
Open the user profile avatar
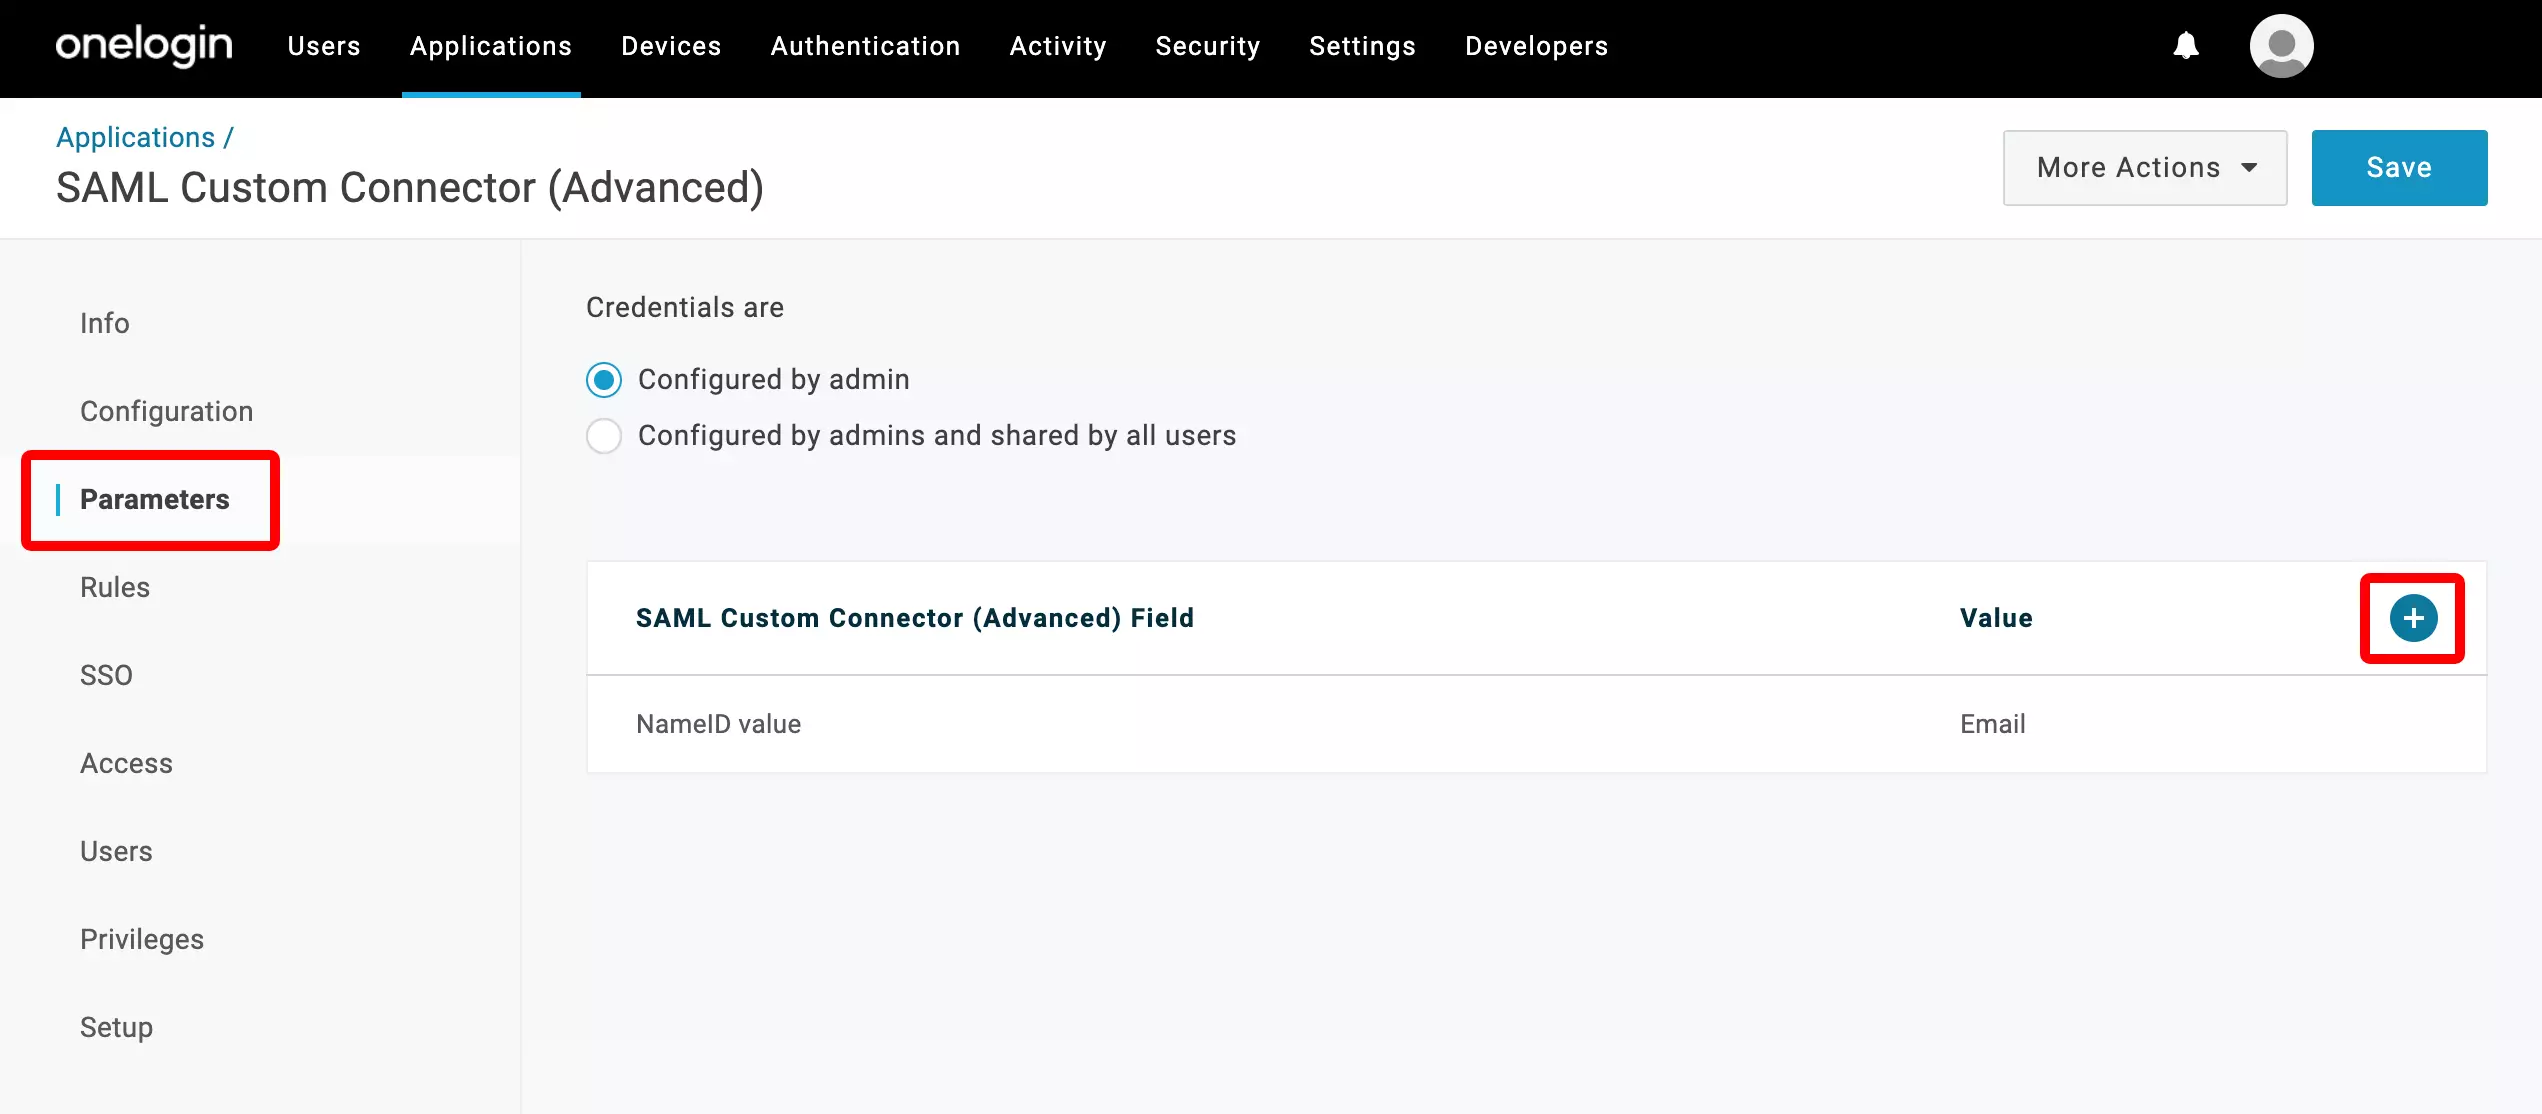click(x=2281, y=46)
